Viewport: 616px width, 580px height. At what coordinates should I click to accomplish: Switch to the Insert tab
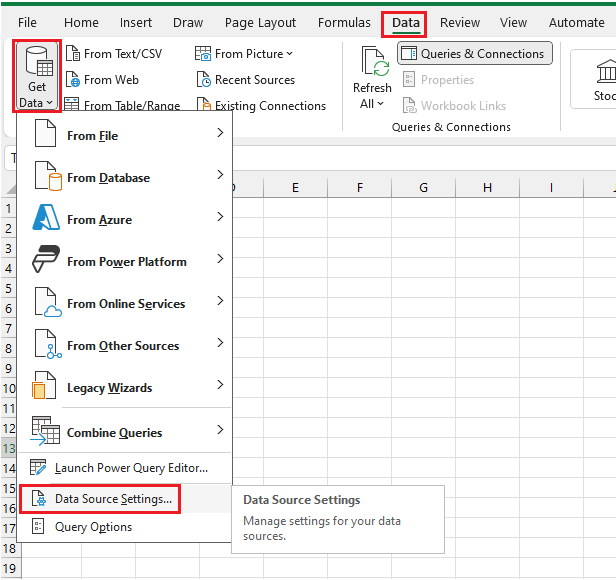(x=136, y=22)
